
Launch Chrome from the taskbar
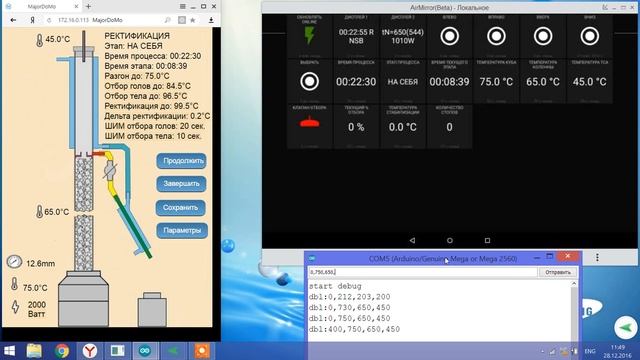pos(62,351)
